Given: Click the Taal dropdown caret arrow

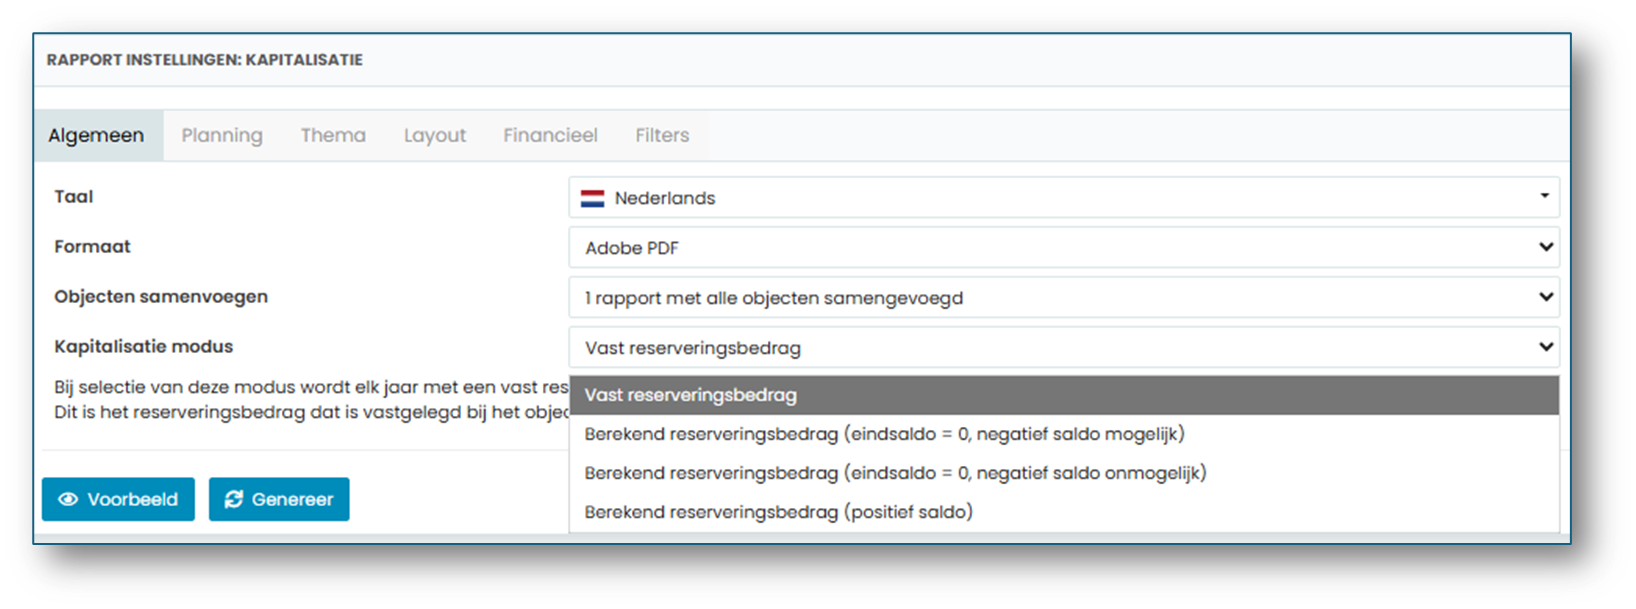Looking at the screenshot, I should click(1544, 196).
